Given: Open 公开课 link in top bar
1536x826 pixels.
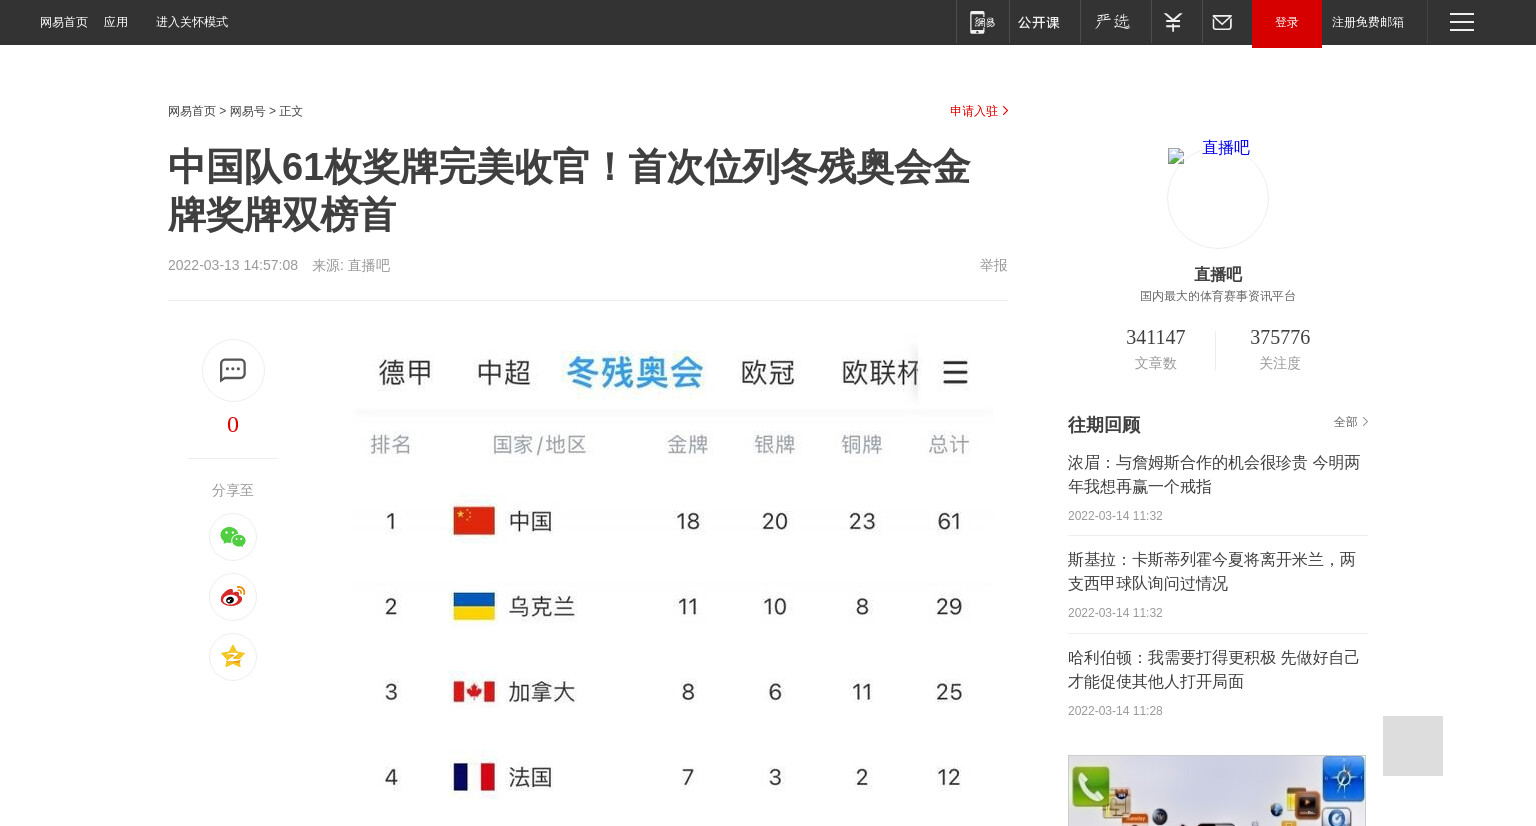Looking at the screenshot, I should tap(1039, 22).
